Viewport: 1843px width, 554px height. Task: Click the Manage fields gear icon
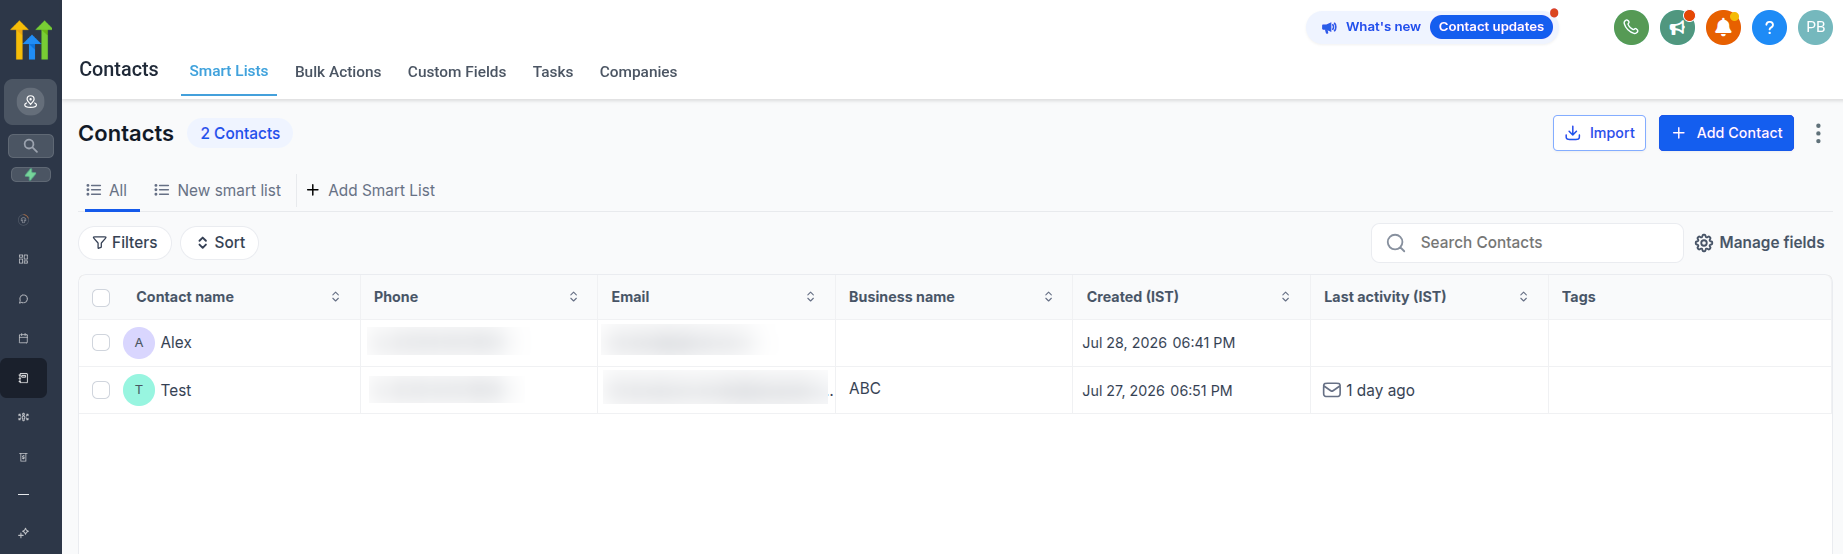pos(1704,243)
